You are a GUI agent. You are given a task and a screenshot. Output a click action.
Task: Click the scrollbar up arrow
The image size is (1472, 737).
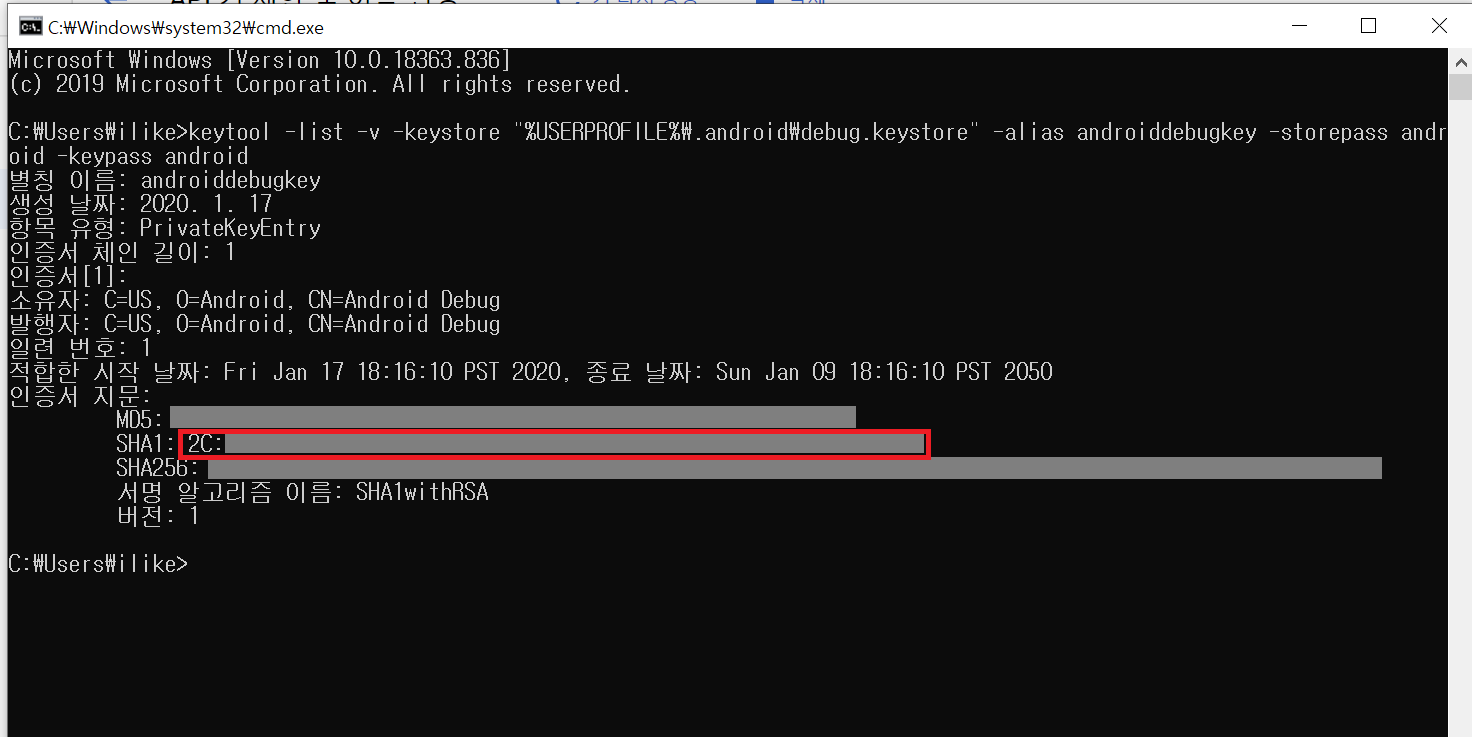tap(1459, 60)
